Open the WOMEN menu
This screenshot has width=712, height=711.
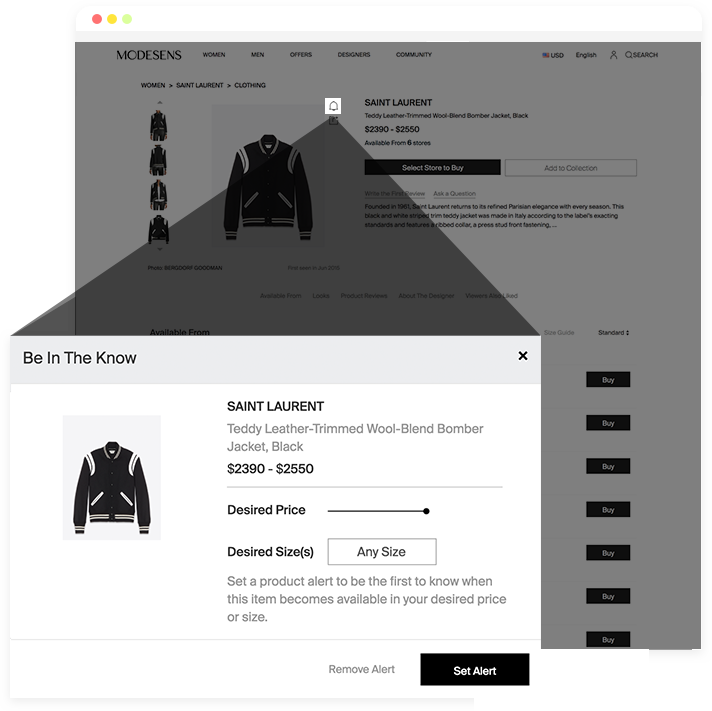[214, 54]
